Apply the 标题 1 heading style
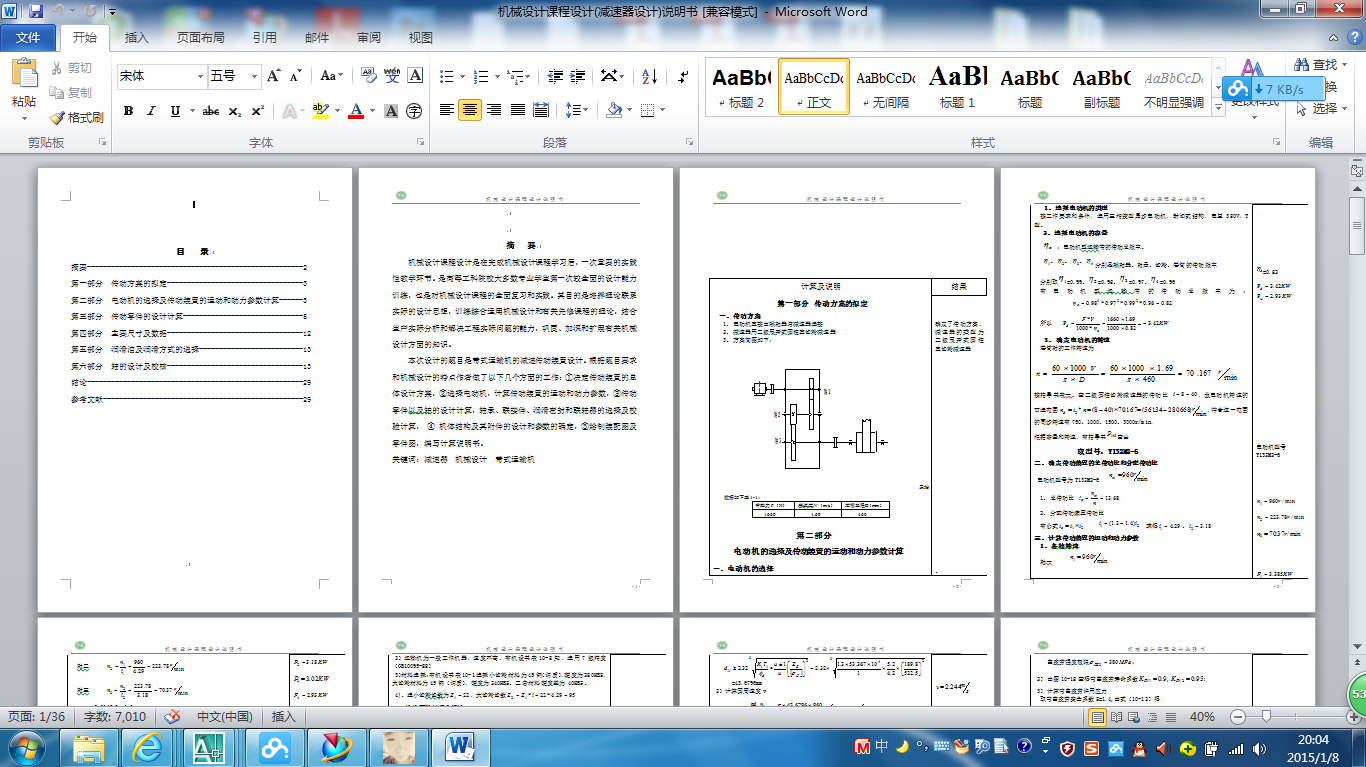Viewport: 1366px width, 767px height. [x=957, y=86]
